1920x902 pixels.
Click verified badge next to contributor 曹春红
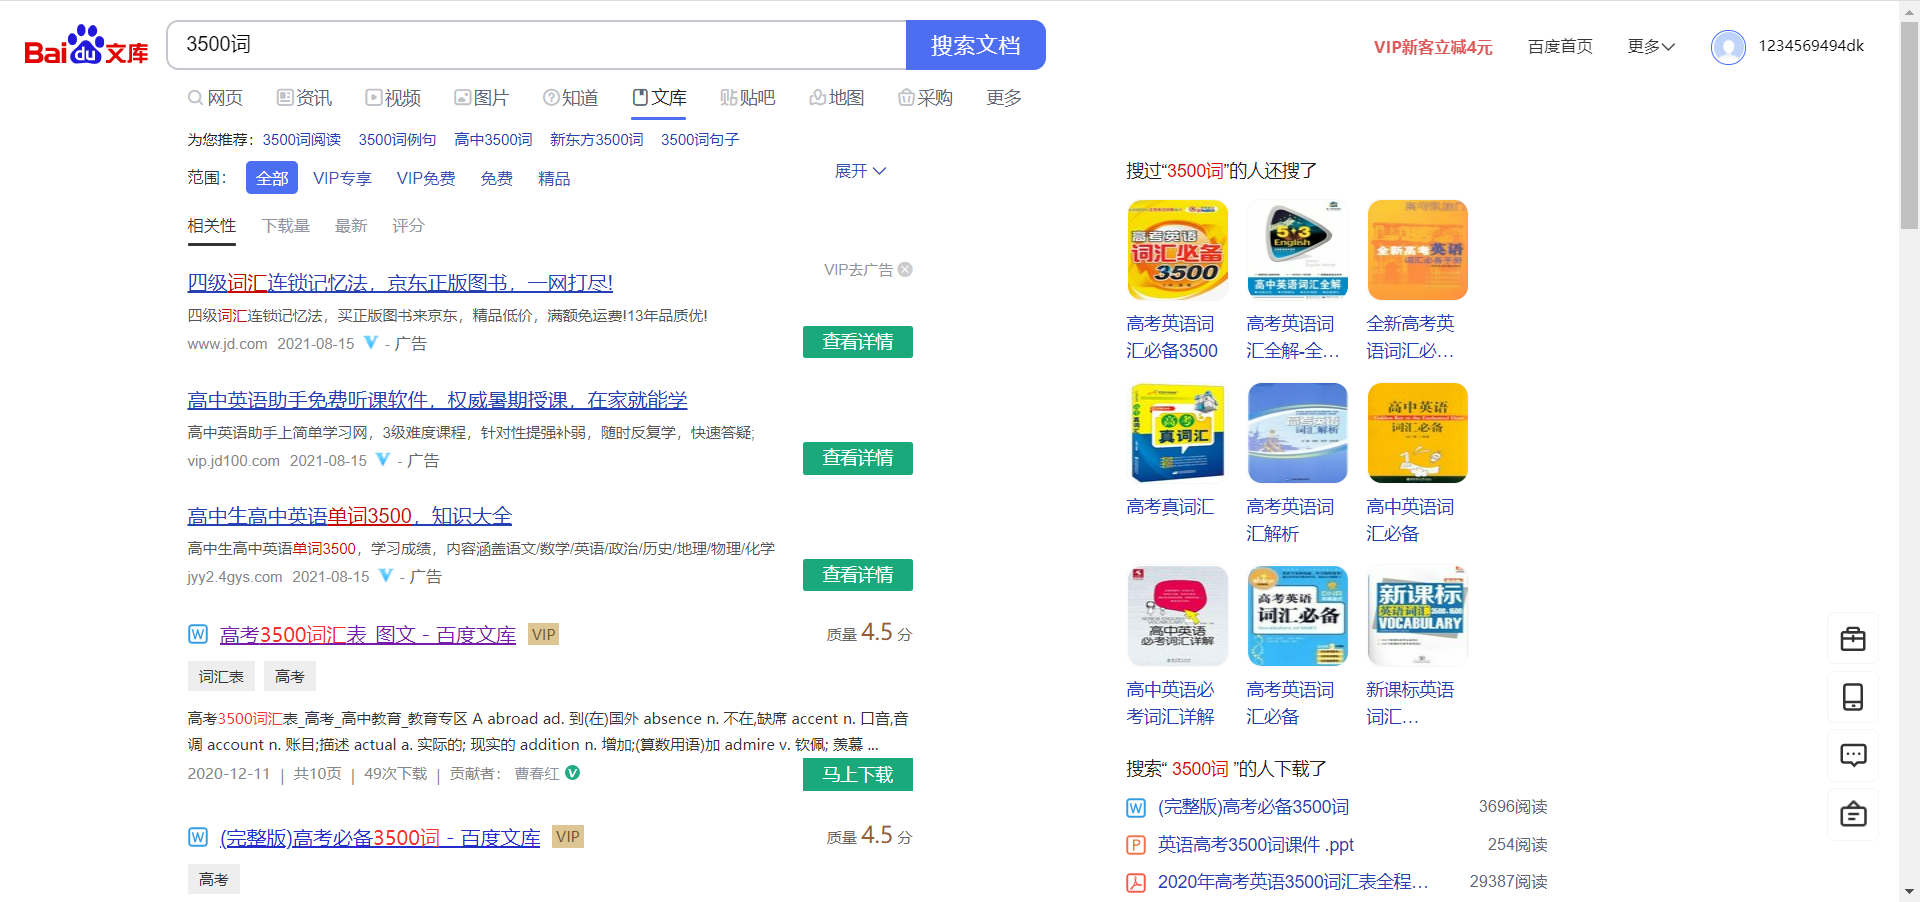point(573,773)
